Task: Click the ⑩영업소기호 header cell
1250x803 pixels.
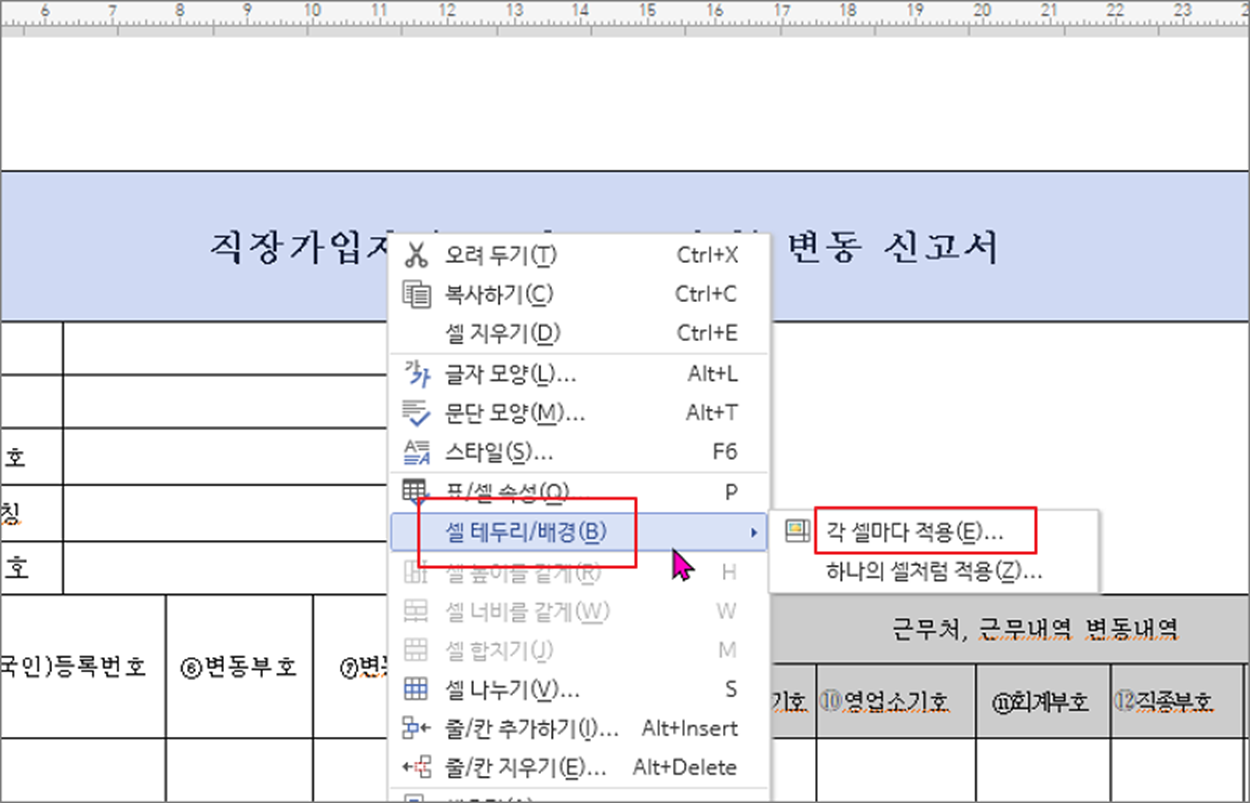Action: click(x=895, y=701)
